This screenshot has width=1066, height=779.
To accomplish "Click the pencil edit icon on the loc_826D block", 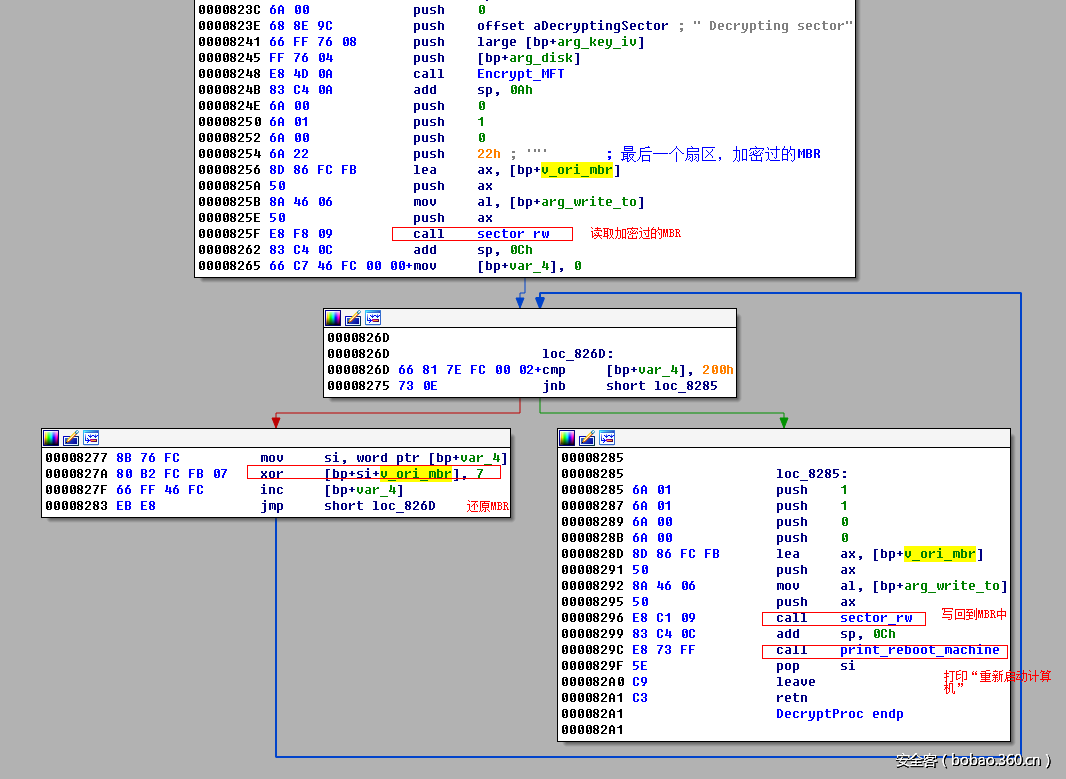I will click(x=353, y=318).
